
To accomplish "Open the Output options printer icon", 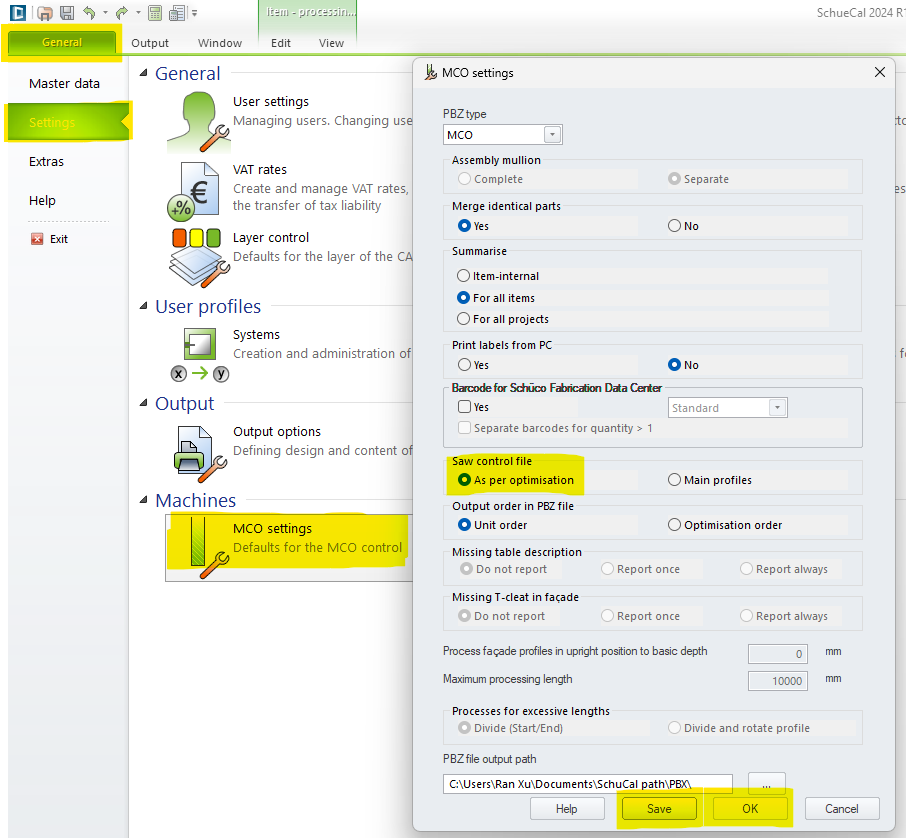I will (193, 449).
